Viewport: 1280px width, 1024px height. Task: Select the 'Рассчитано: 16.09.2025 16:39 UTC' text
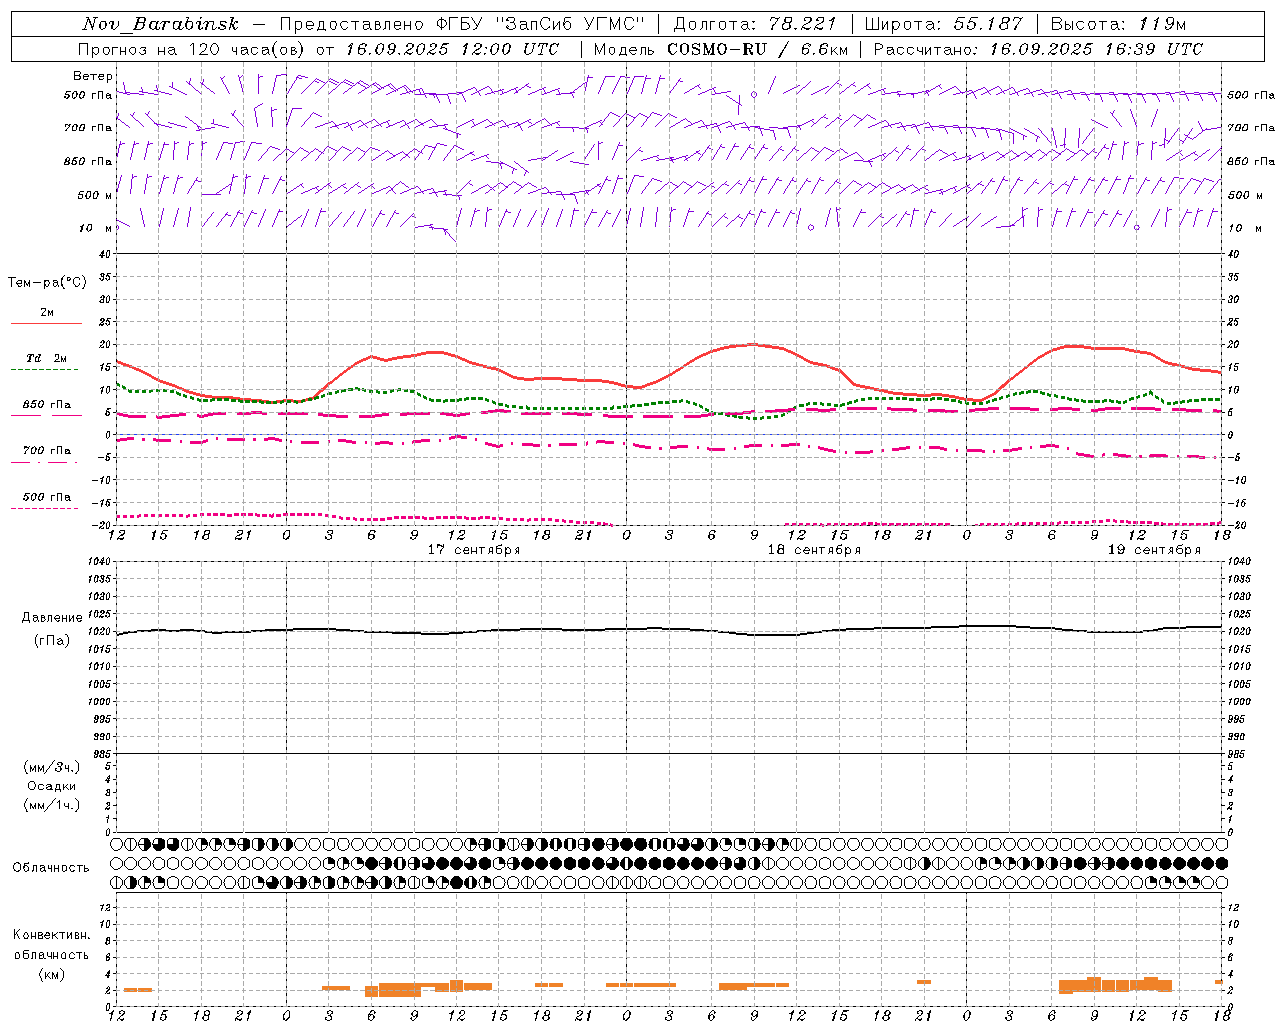(x=1038, y=49)
